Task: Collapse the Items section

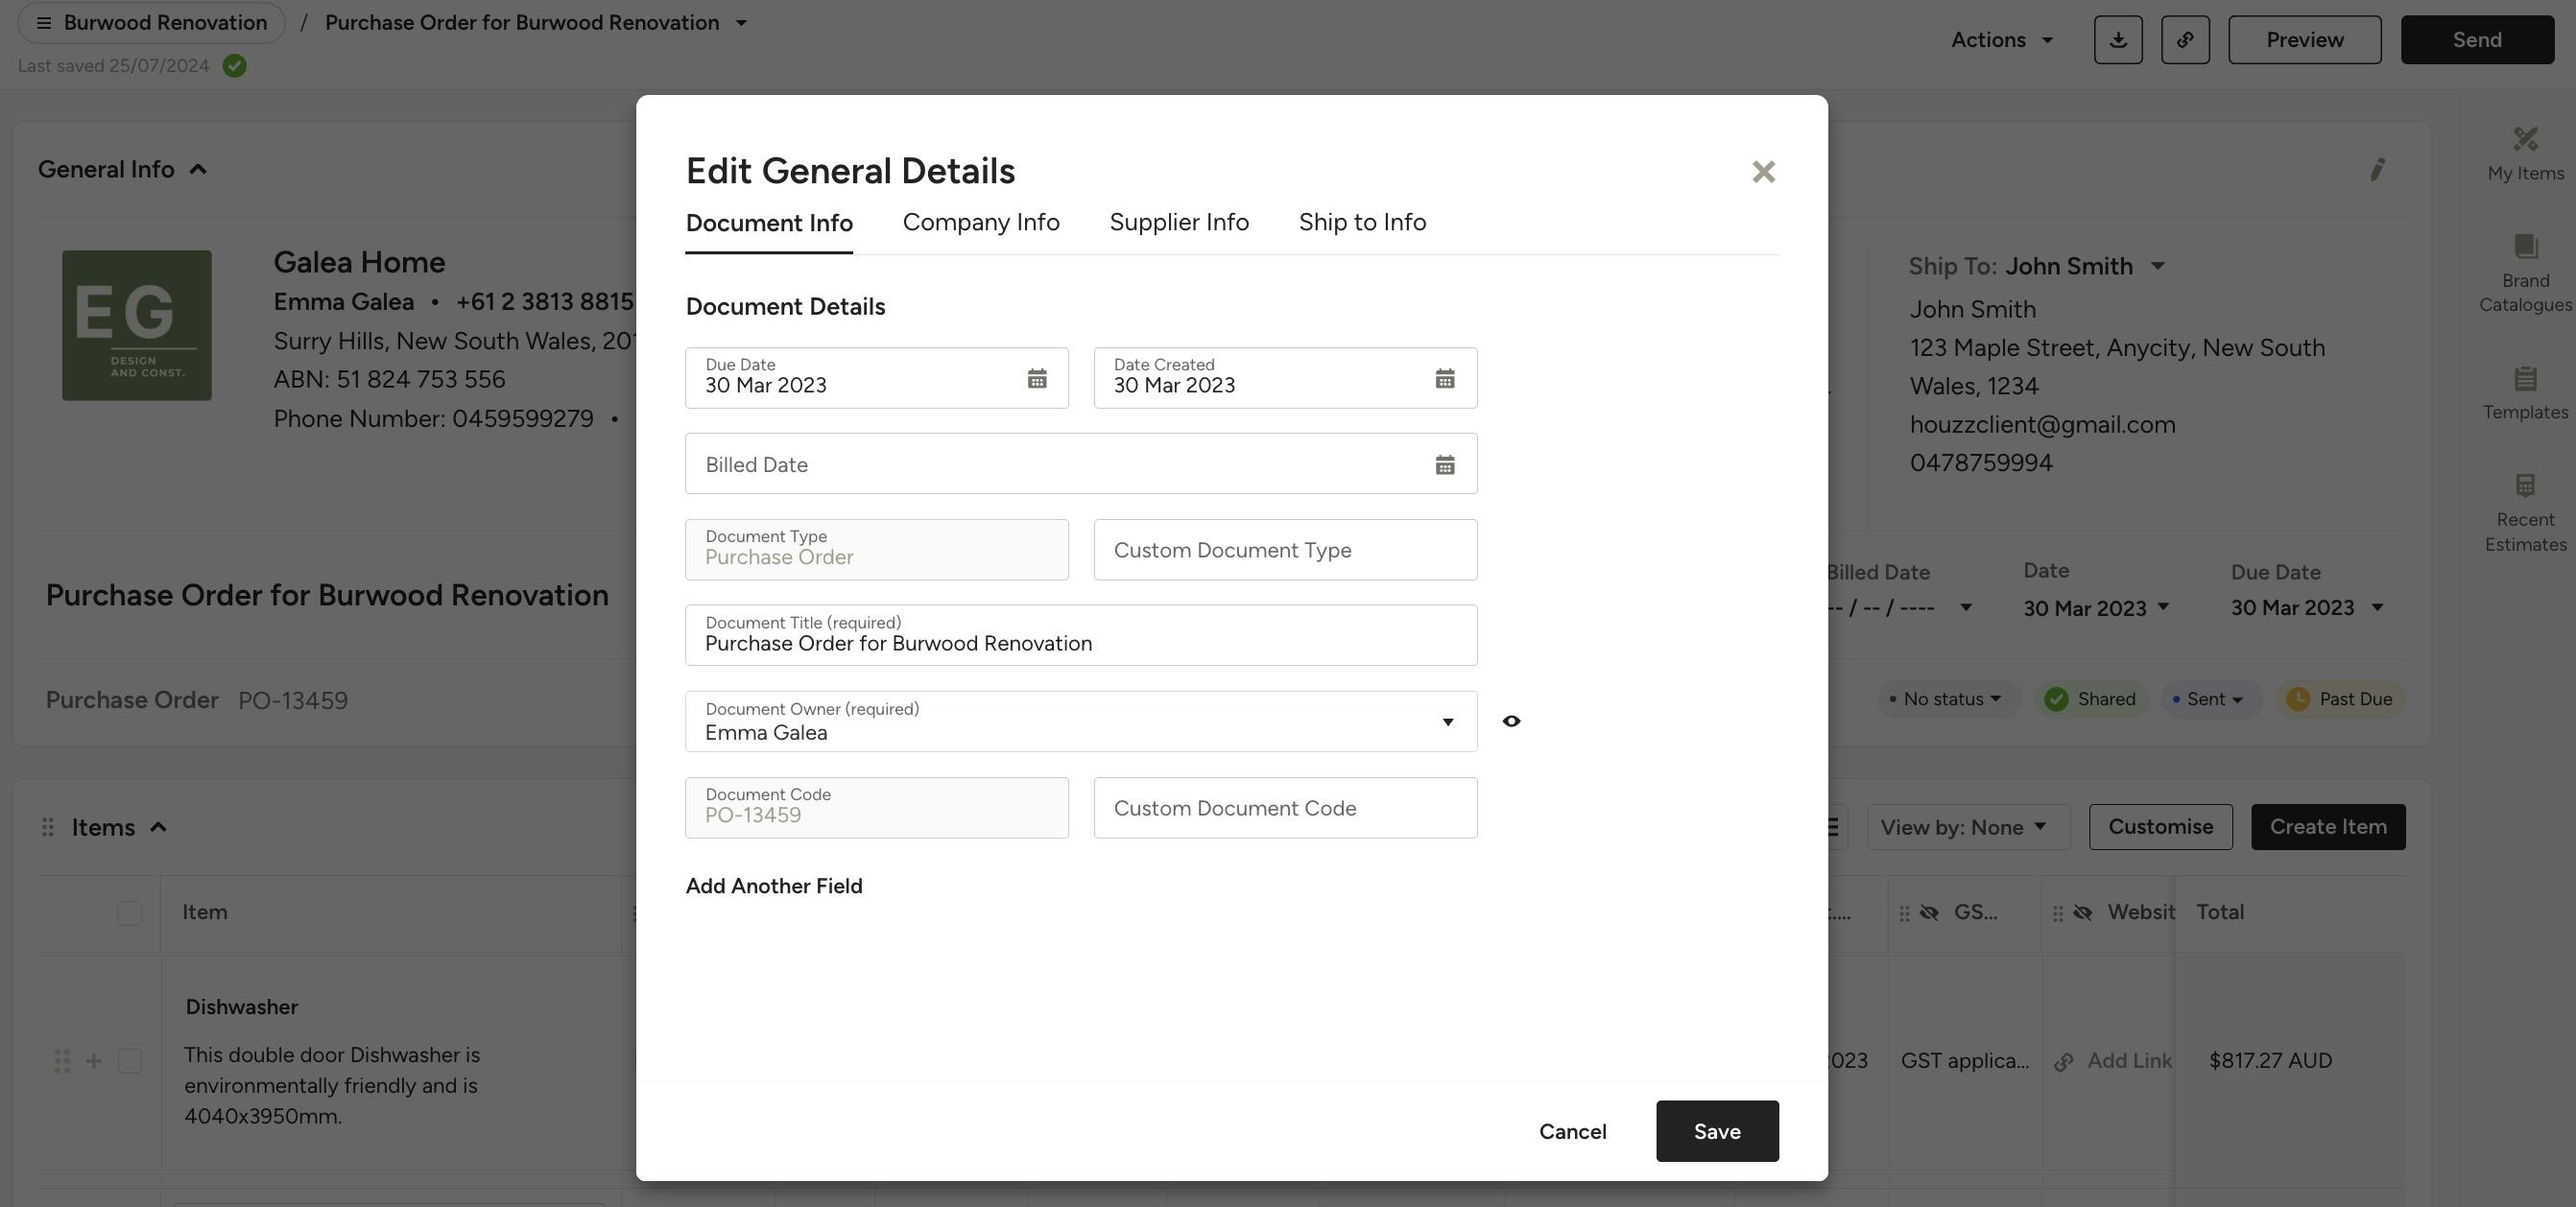Action: pos(158,827)
